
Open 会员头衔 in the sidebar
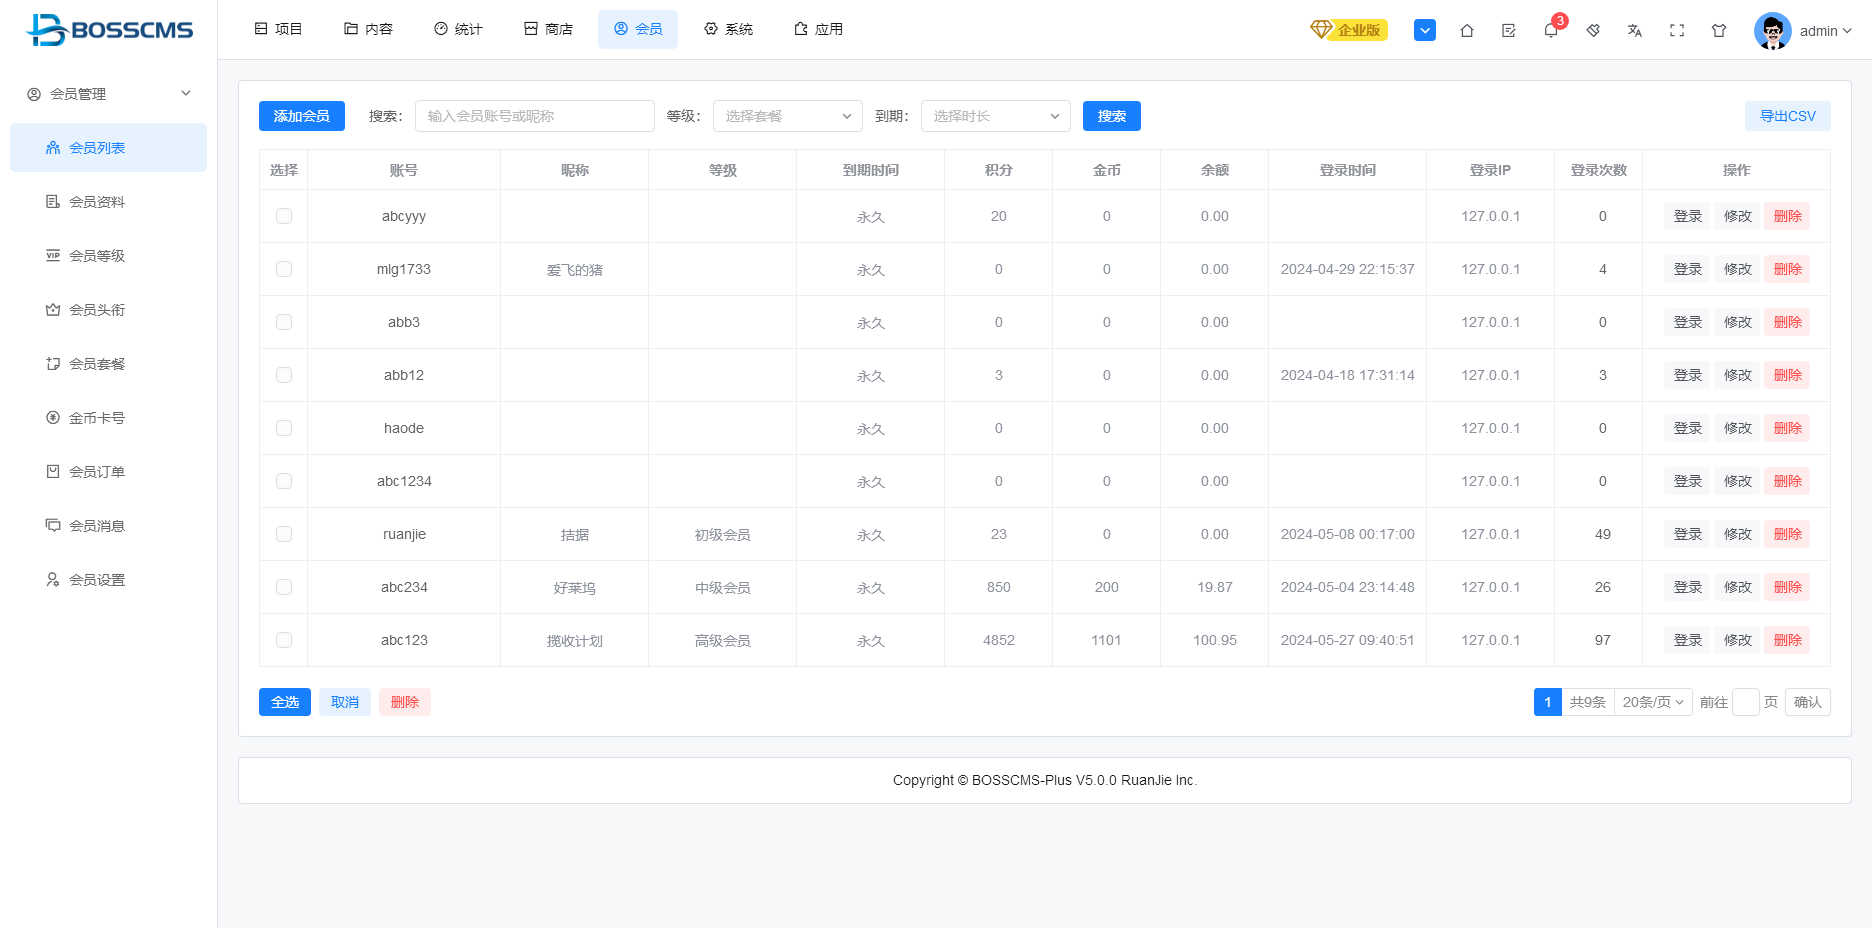(x=108, y=309)
